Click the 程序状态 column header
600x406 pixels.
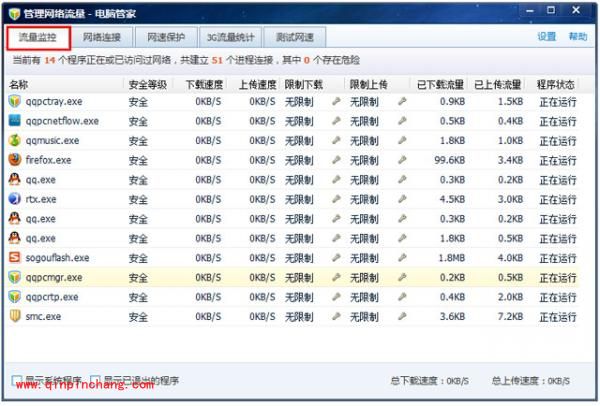coord(556,85)
